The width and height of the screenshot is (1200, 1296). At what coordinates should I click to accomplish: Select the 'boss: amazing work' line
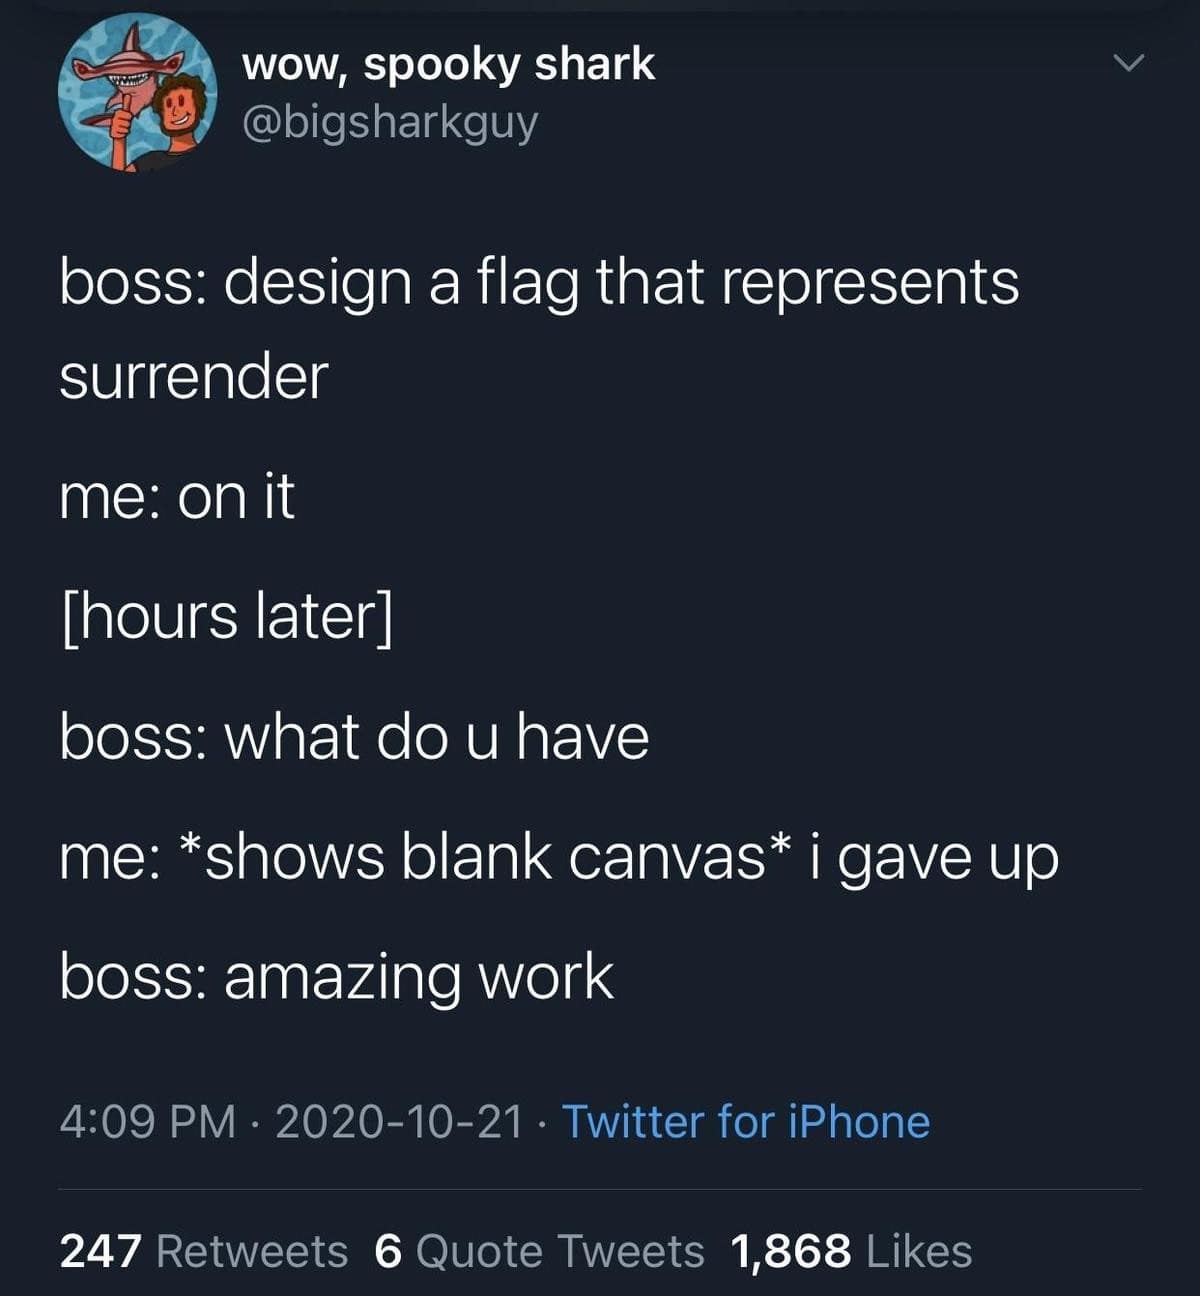(337, 977)
